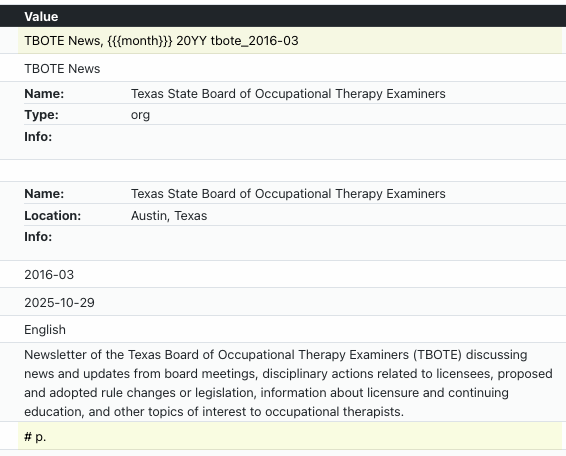The image size is (566, 456).
Task: Select the title template row 'TBOTE News, {{{month}}} 20YY'
Action: pyautogui.click(x=290, y=41)
